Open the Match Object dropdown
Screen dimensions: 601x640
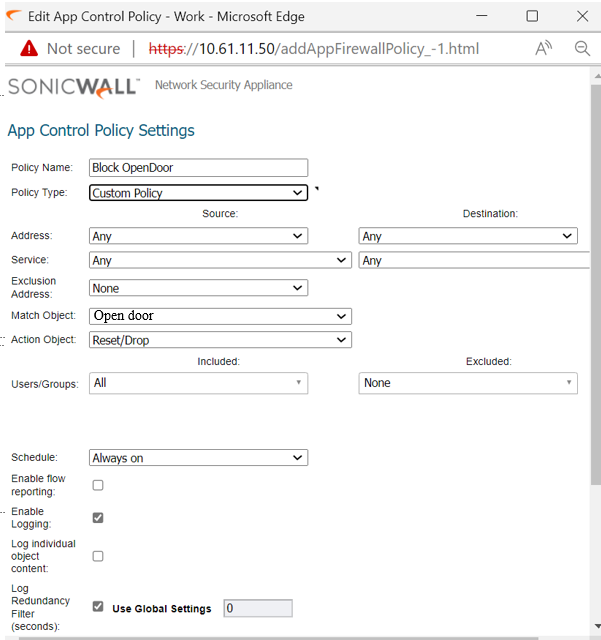[x=220, y=316]
